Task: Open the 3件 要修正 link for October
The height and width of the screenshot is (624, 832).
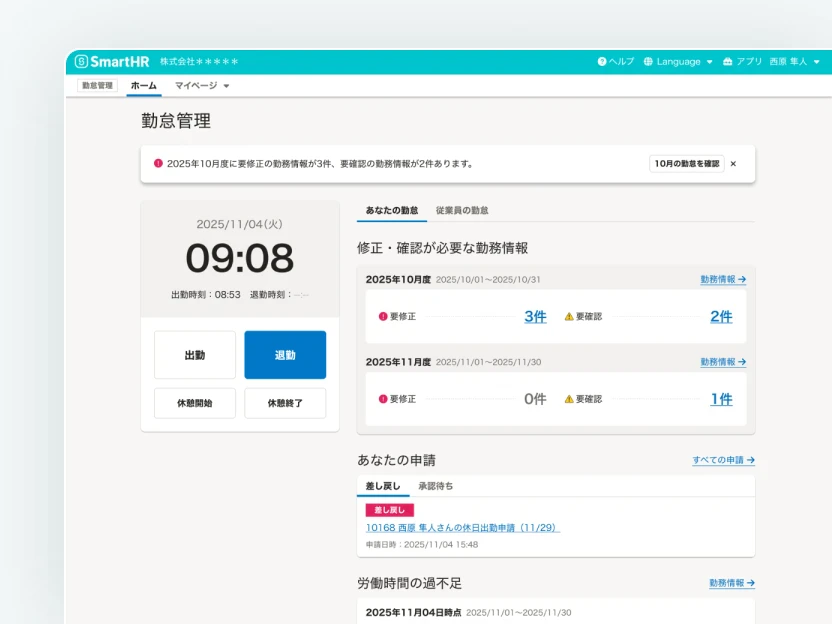Action: point(535,317)
